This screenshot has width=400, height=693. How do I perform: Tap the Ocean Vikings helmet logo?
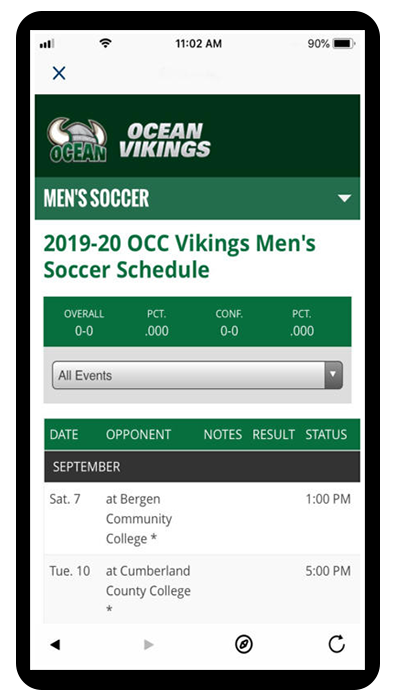coord(77,140)
